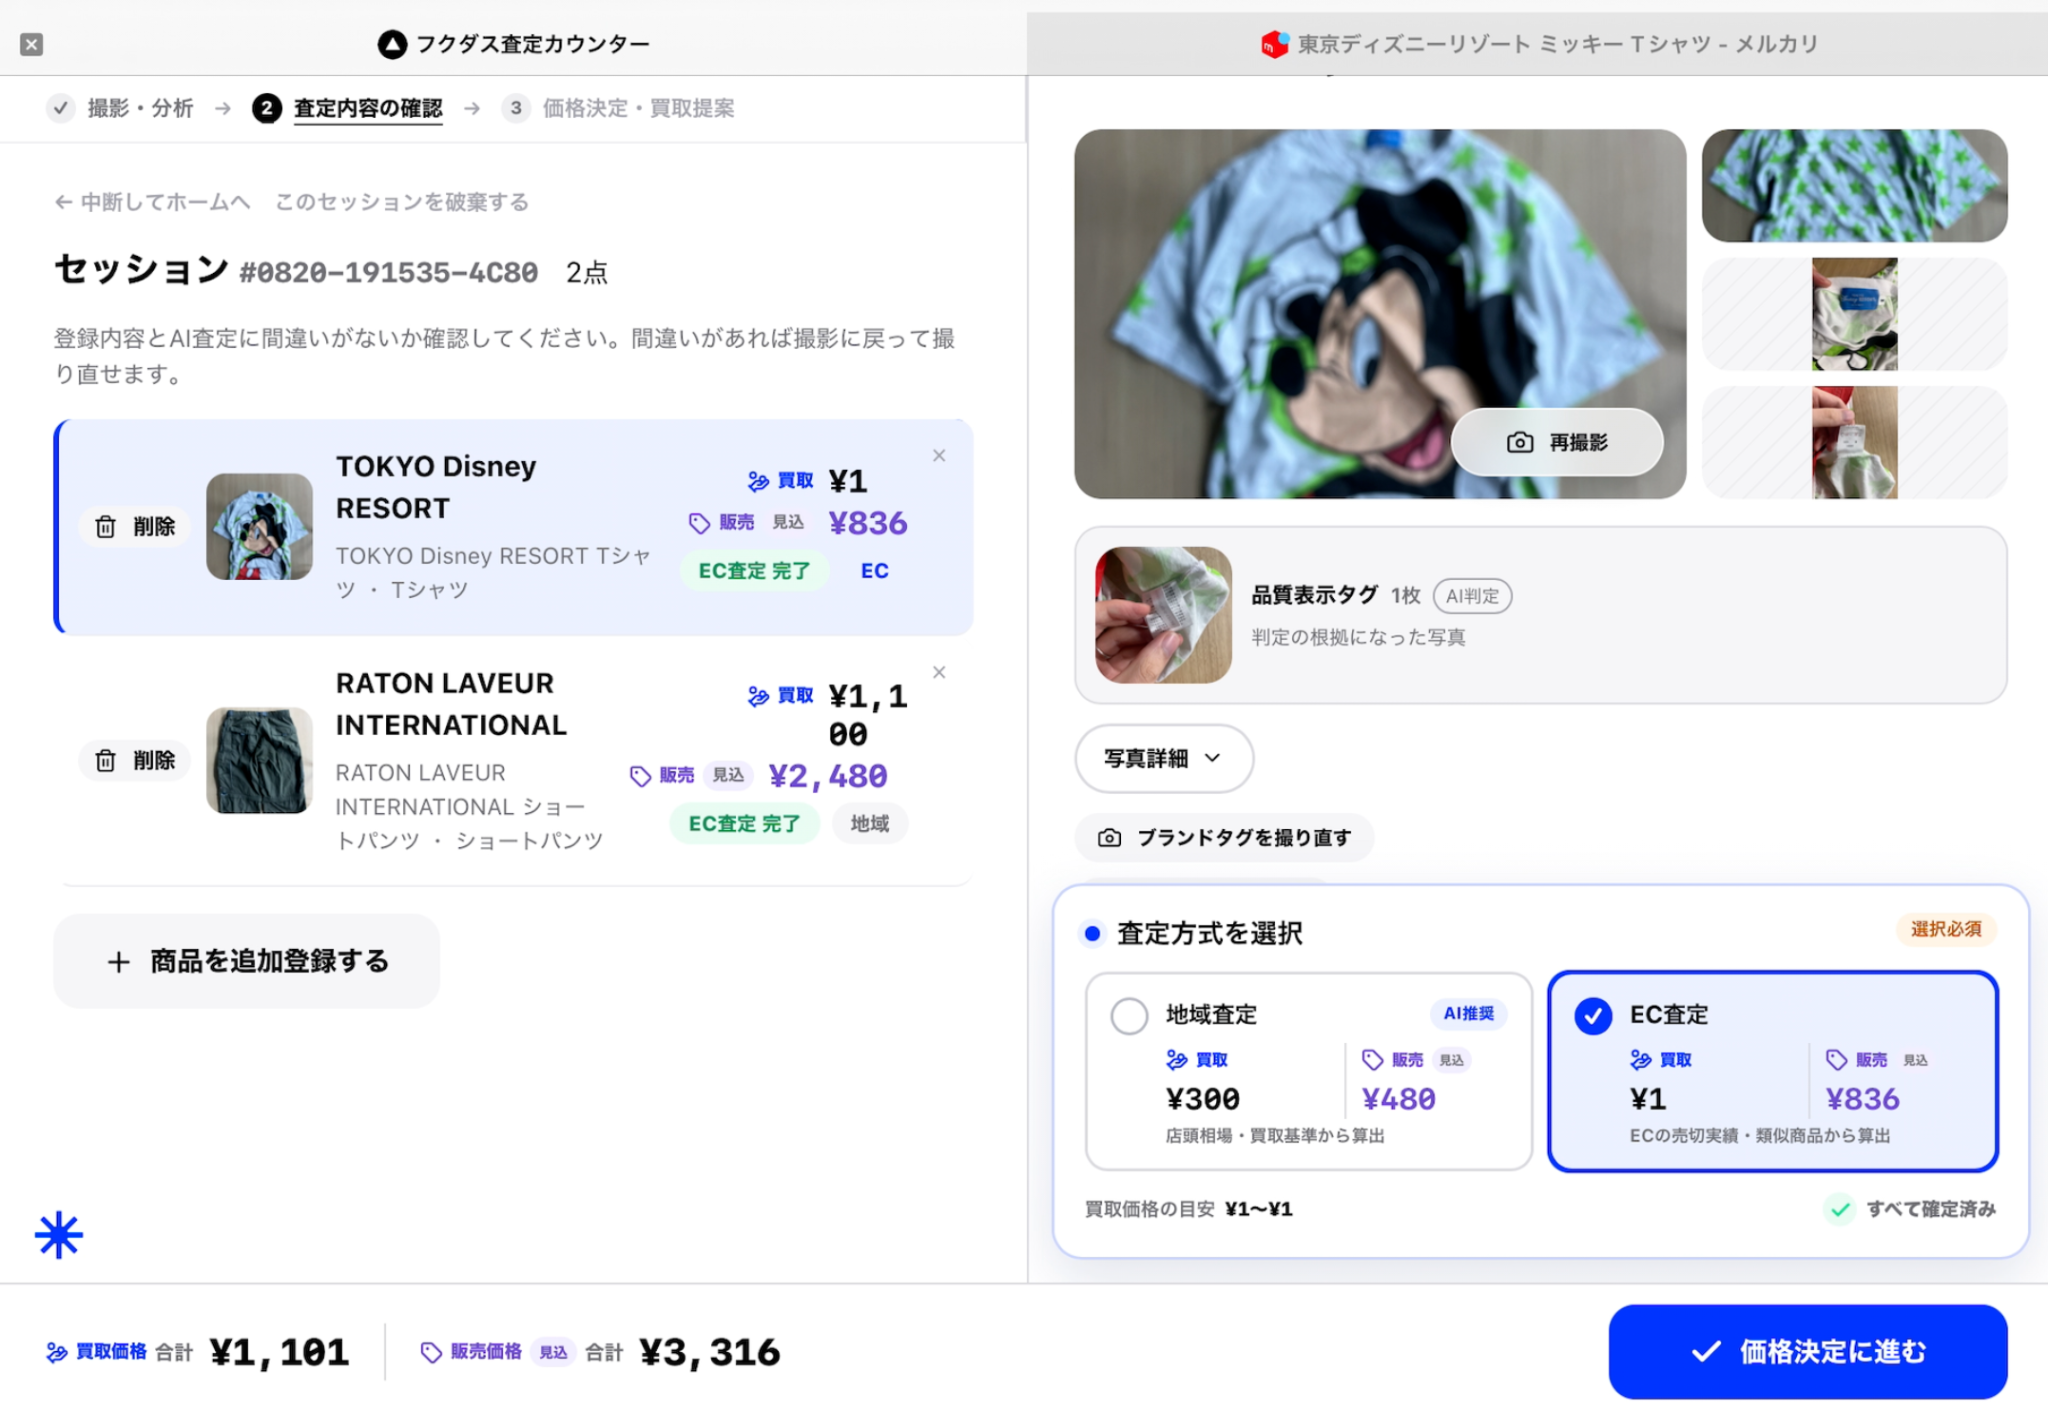Remove TOKYO Disney RESORT card with X
Viewport: 2048px width, 1414px height.
coord(939,456)
